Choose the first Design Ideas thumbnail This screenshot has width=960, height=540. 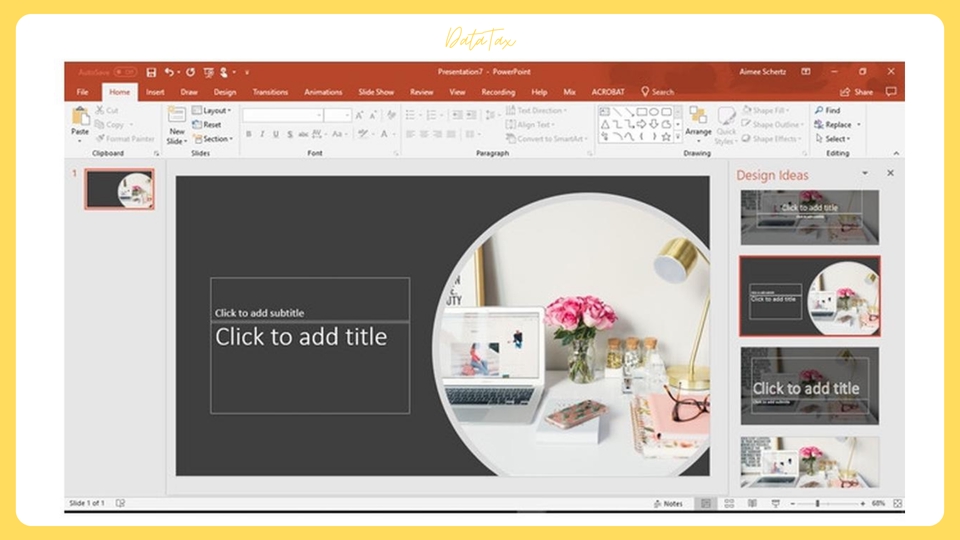[x=809, y=217]
